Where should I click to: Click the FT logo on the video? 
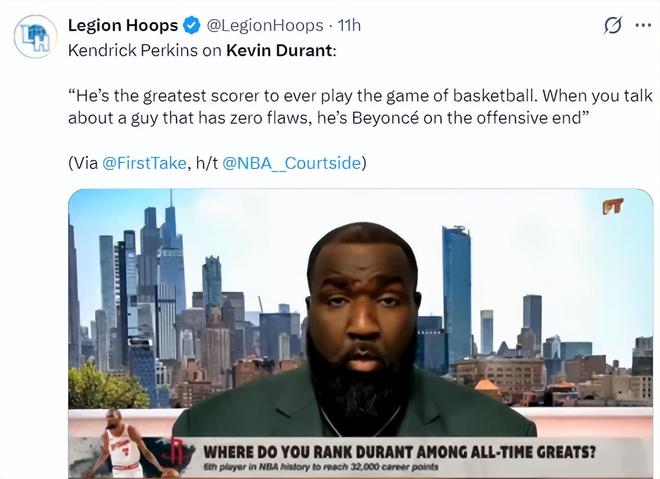click(x=612, y=206)
